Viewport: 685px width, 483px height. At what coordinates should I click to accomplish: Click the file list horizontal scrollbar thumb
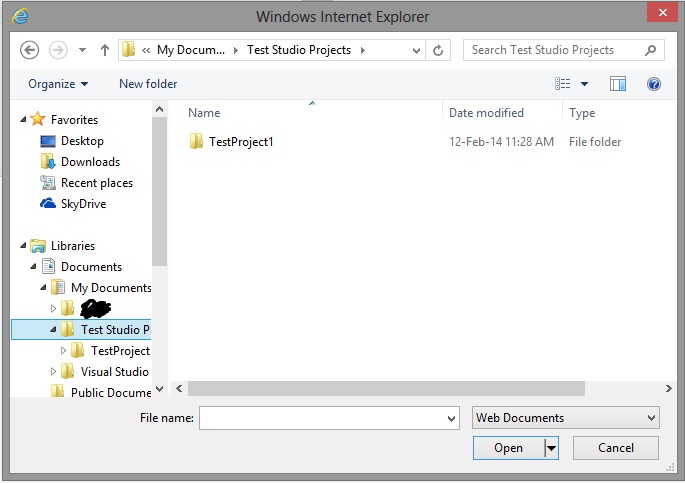(386, 388)
